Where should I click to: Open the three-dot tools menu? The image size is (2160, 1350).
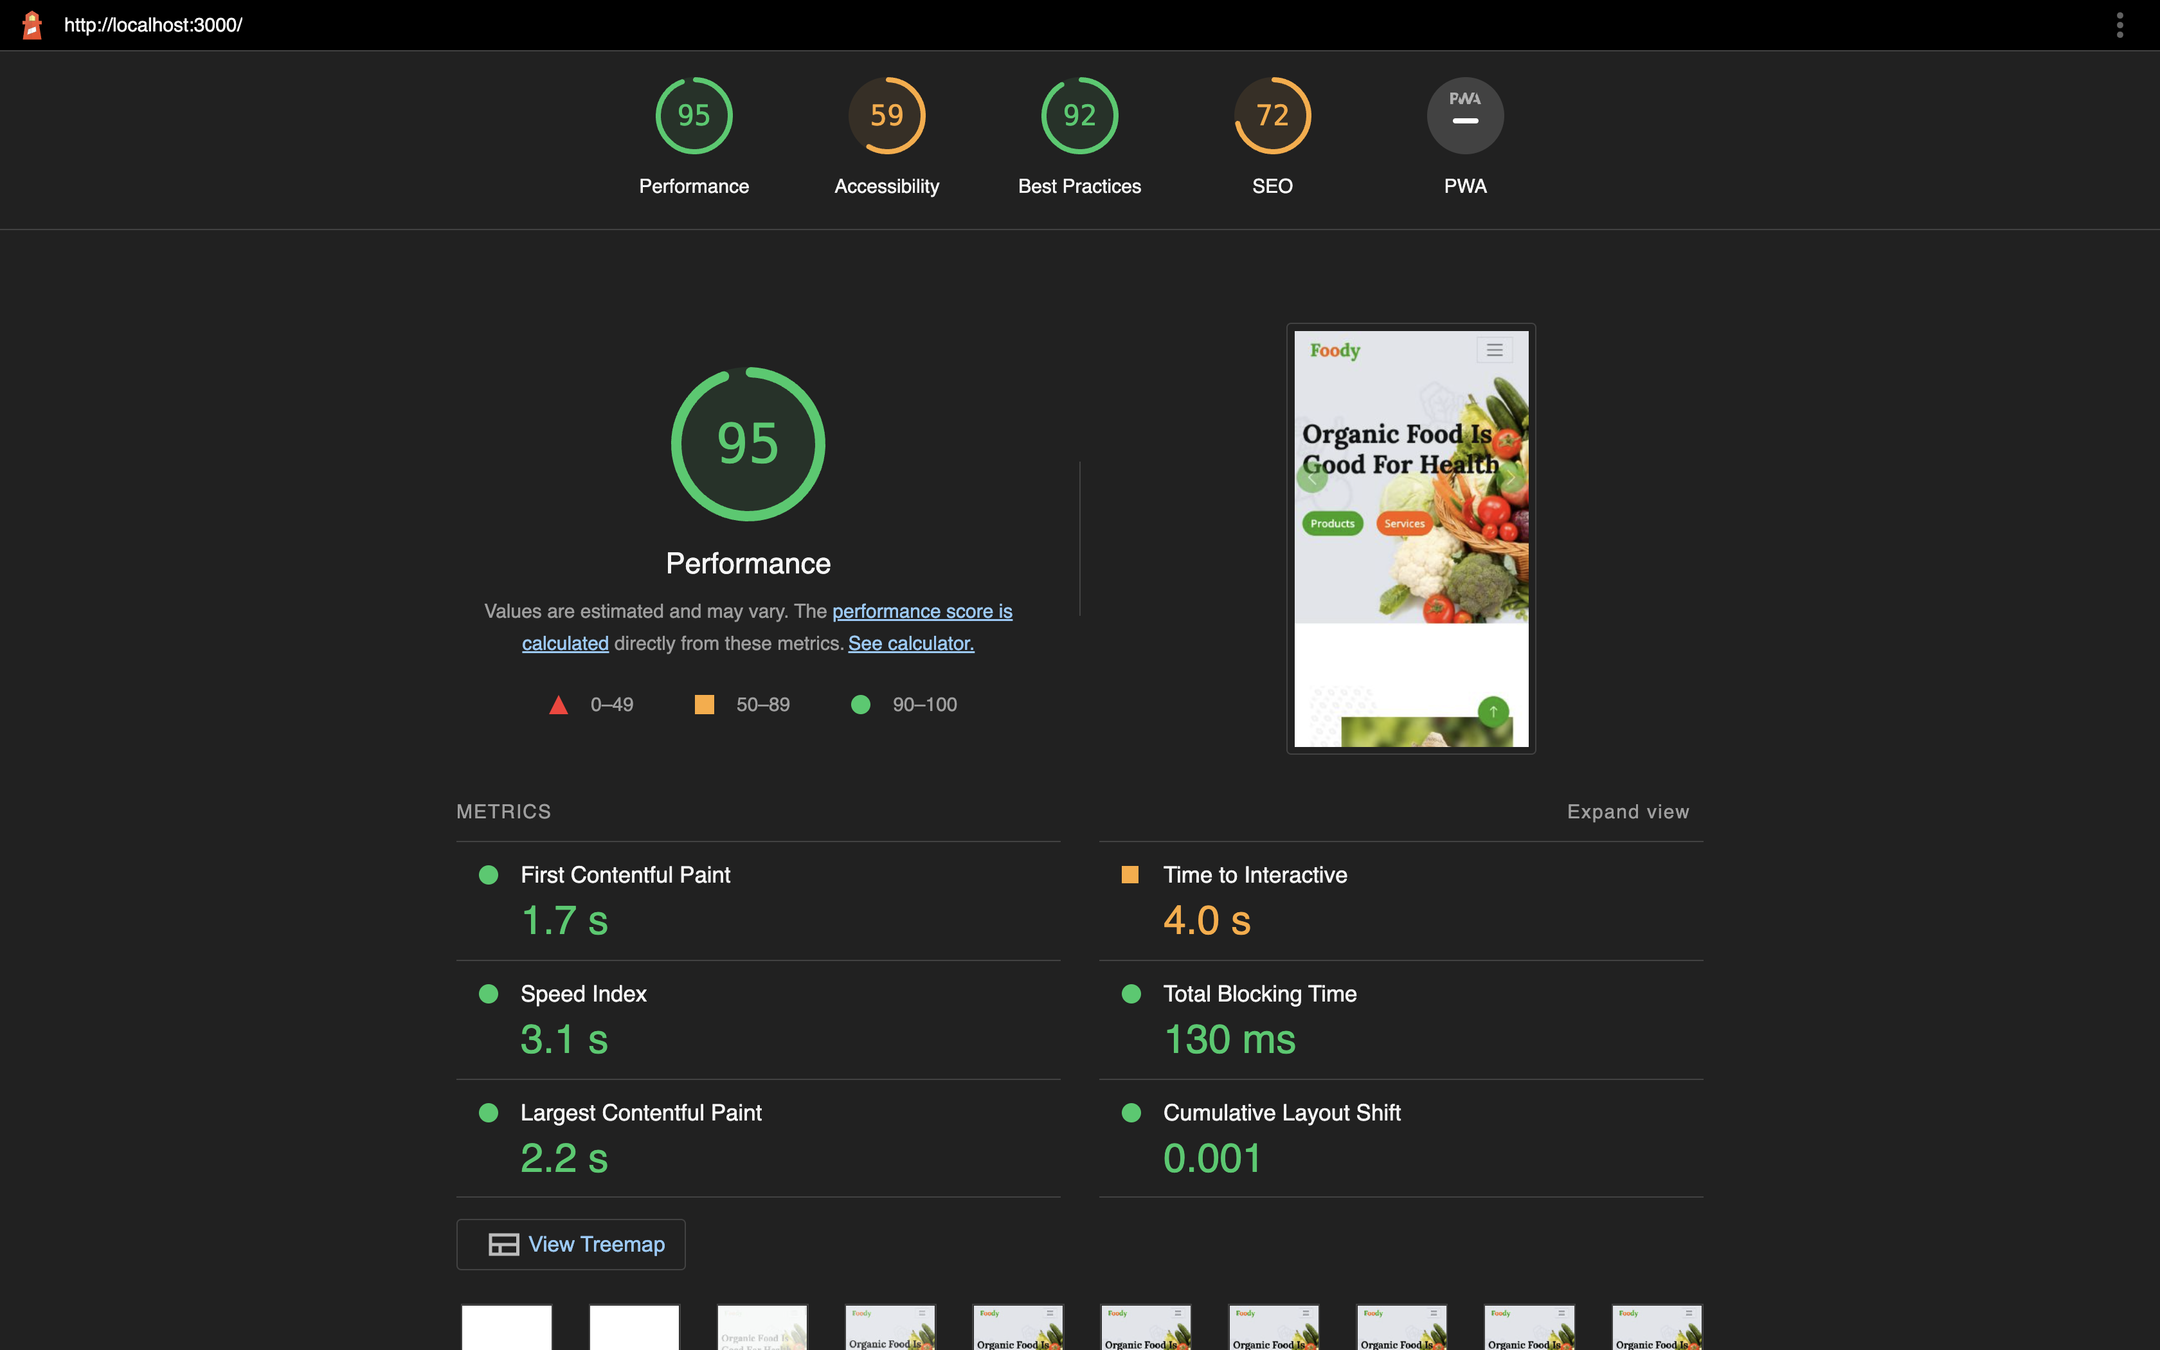[2119, 25]
